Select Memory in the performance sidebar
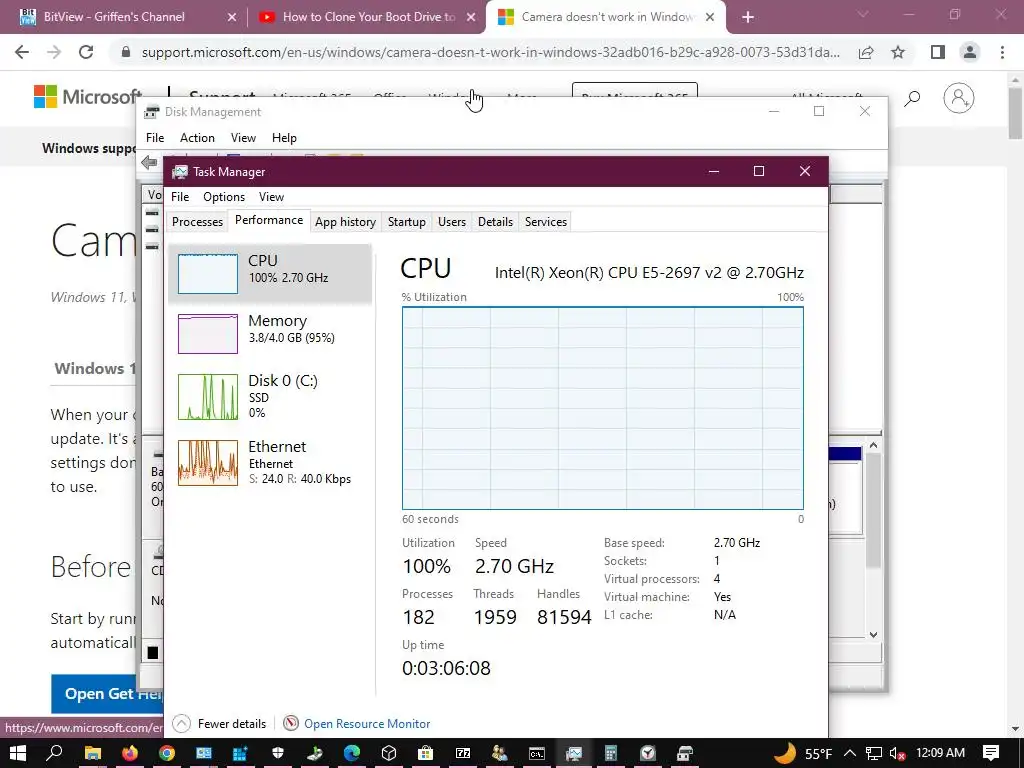Image resolution: width=1024 pixels, height=768 pixels. point(270,332)
